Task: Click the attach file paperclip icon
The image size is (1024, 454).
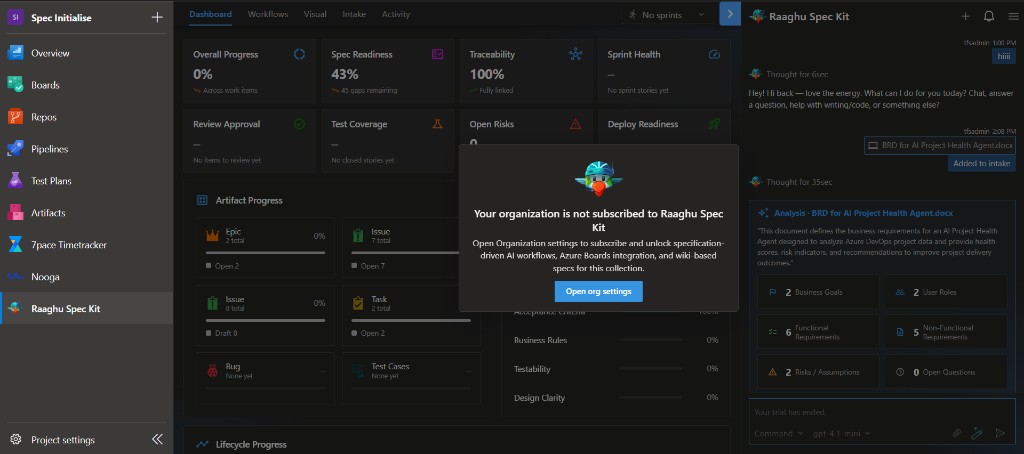Action: point(956,433)
